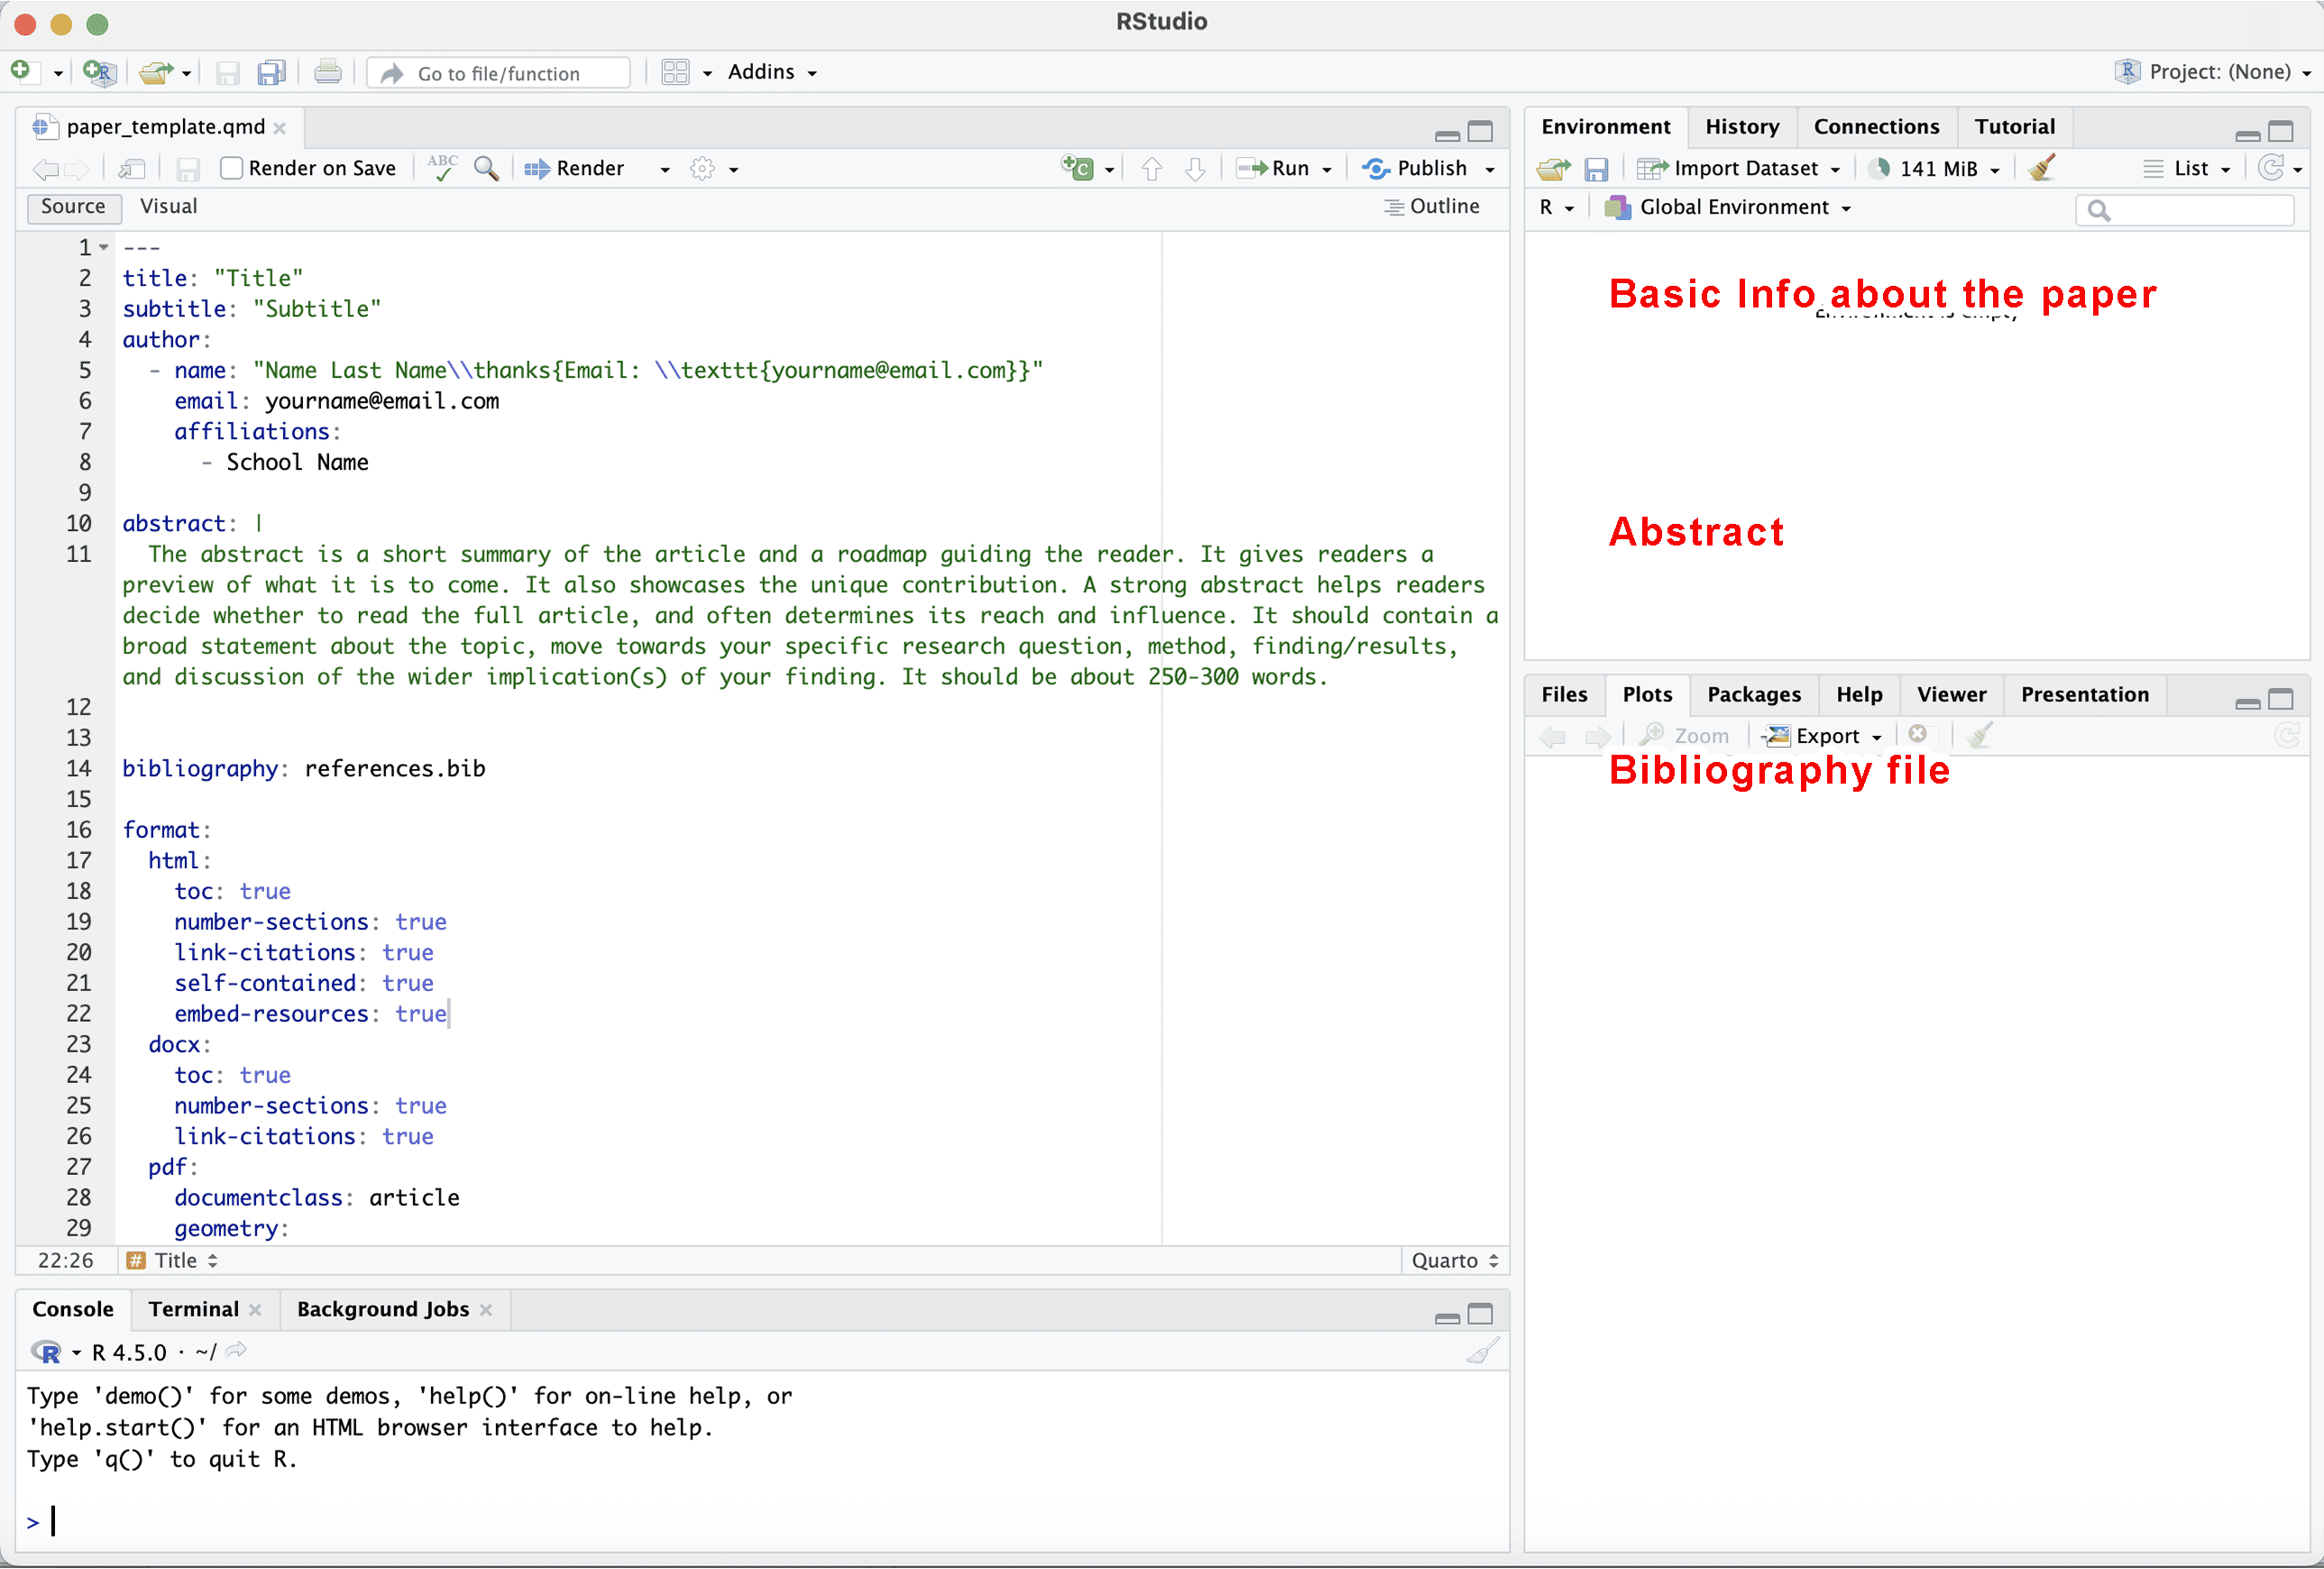This screenshot has height=1569, width=2324.
Task: Switch the editor to Visual mode
Action: point(168,206)
